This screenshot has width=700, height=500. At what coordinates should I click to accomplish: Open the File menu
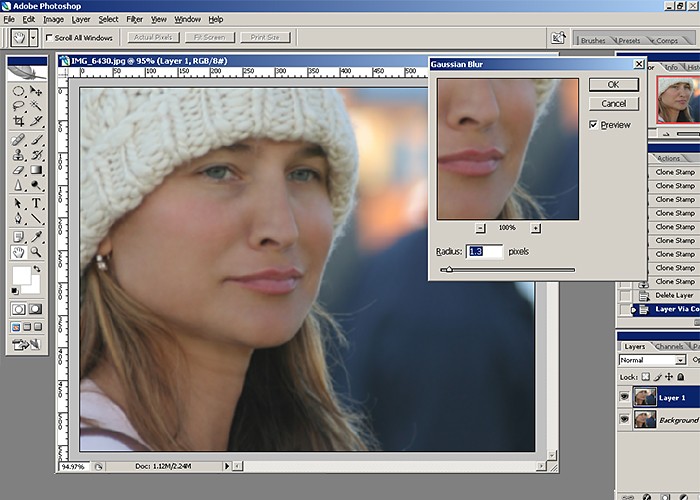(x=9, y=19)
